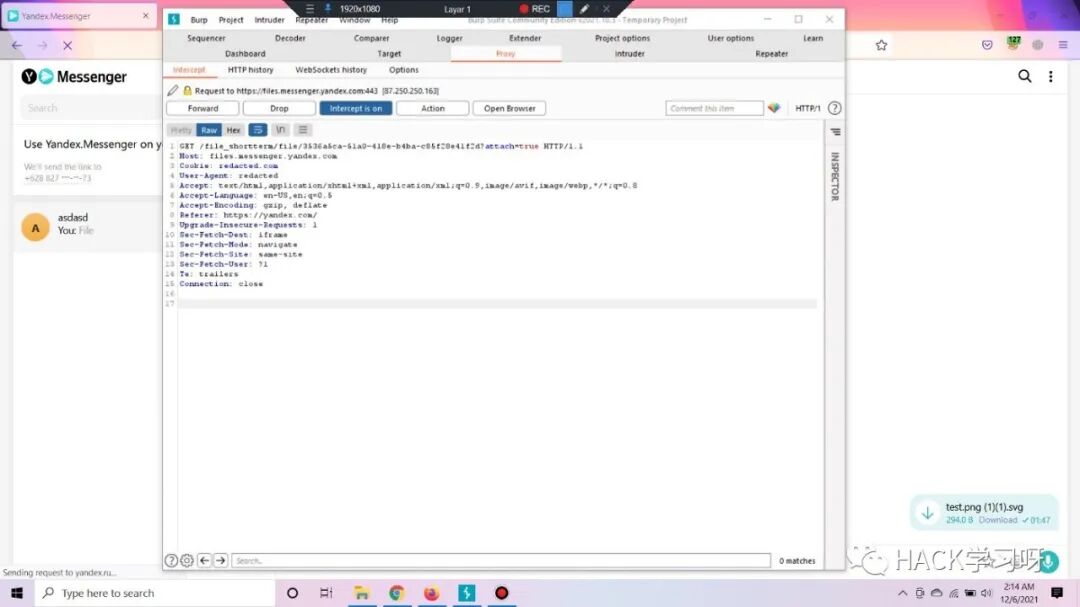Screen dimensions: 1080x607
Task: Open the Firefox hamburger menu
Action: pyautogui.click(x=1063, y=45)
